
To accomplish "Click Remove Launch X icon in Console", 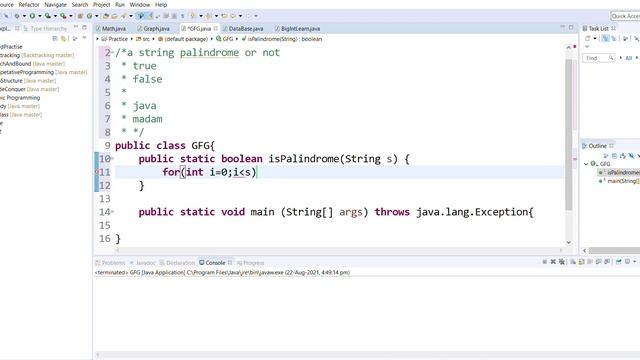I will coord(553,262).
